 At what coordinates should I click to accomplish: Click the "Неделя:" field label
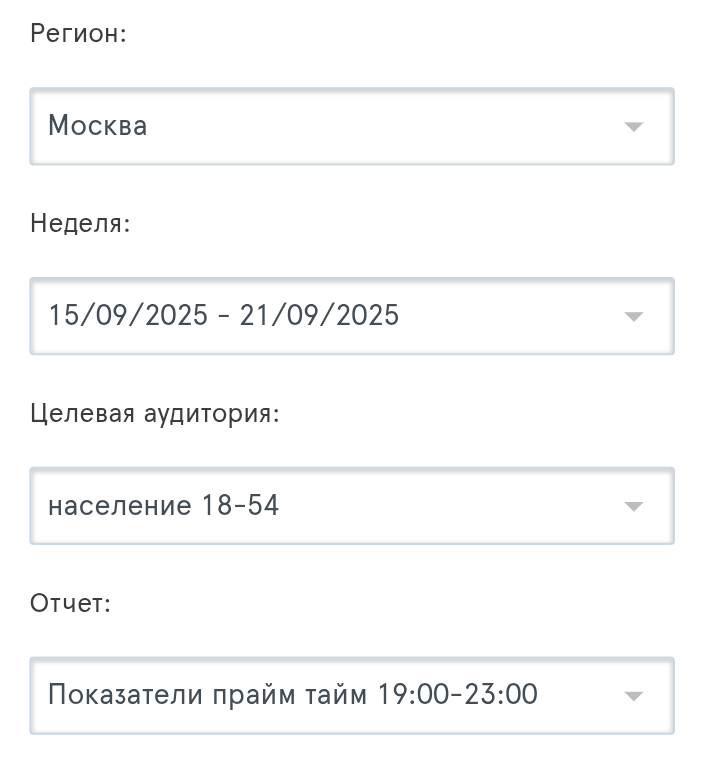81,223
